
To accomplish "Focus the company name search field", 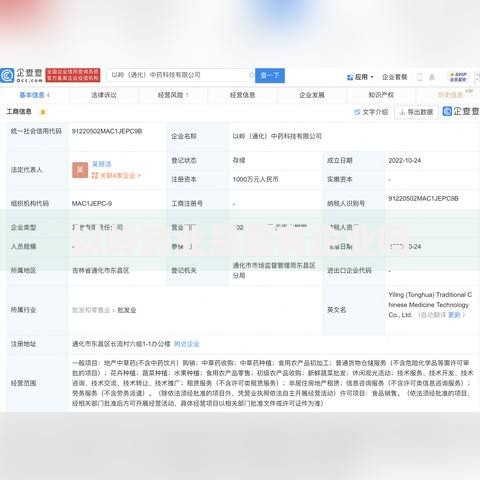I will (x=180, y=75).
